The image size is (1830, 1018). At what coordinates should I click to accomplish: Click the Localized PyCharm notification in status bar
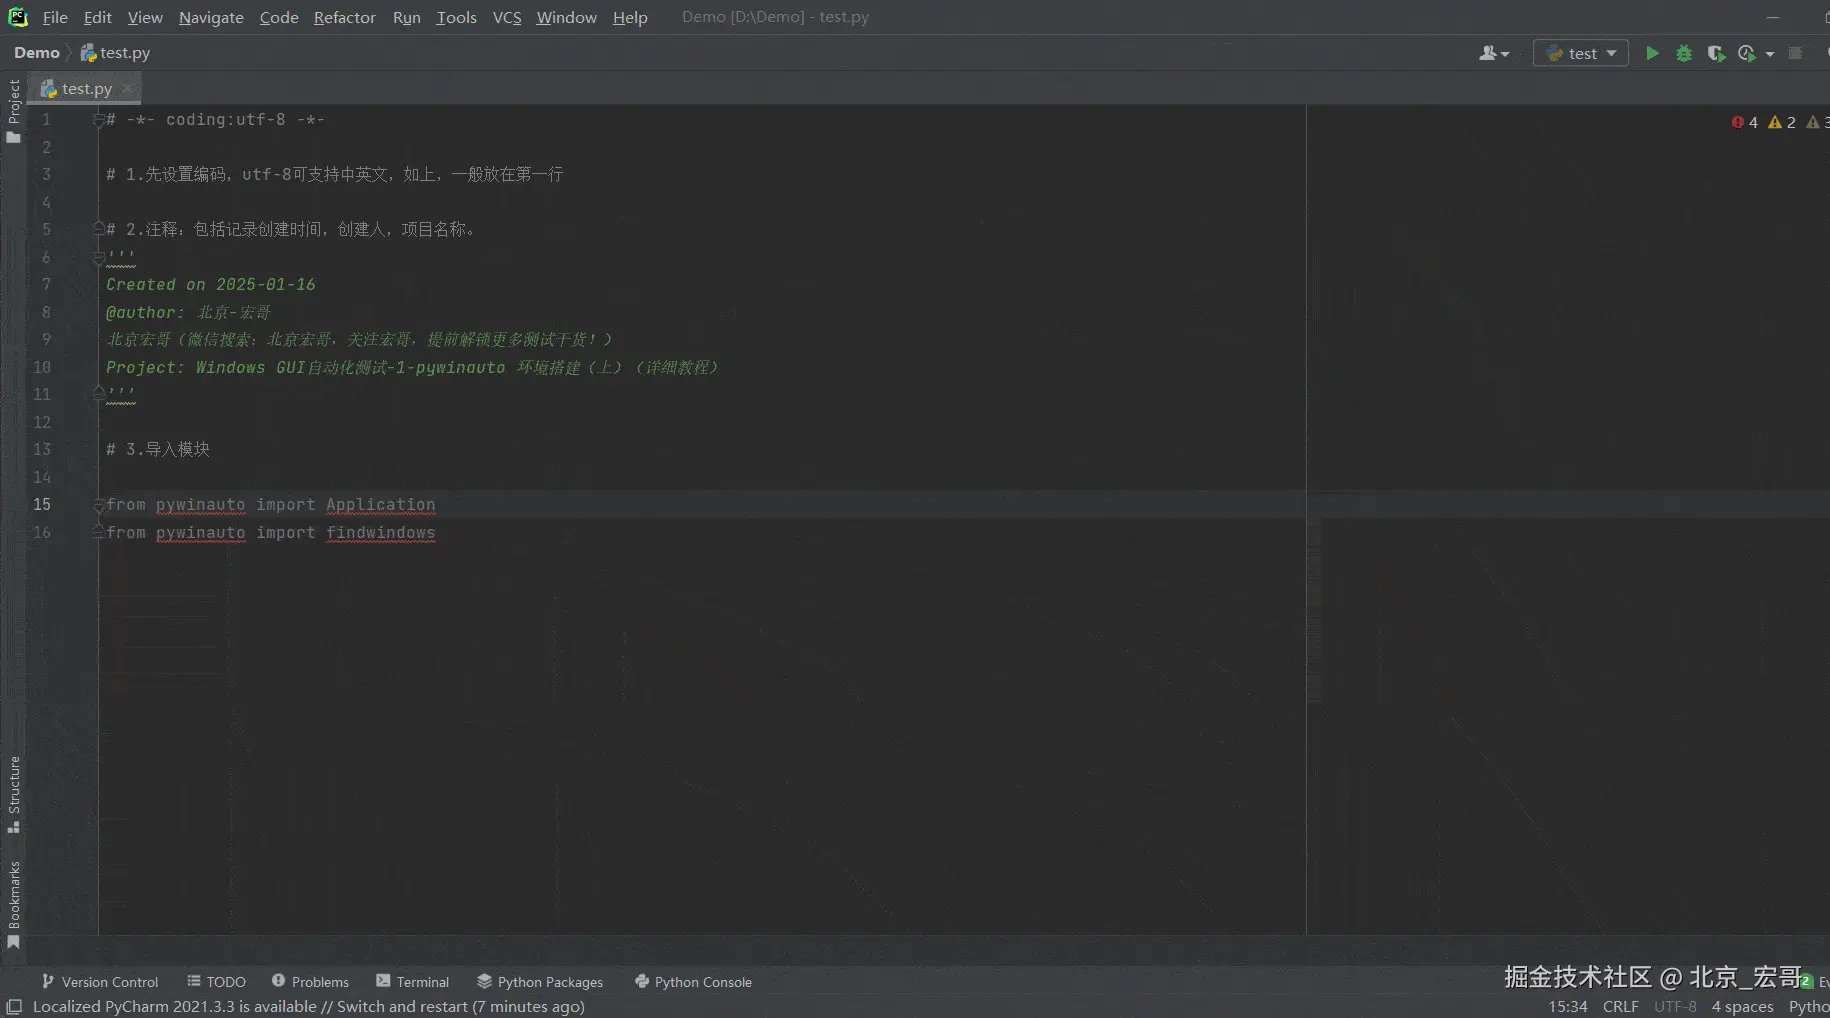[309, 1007]
